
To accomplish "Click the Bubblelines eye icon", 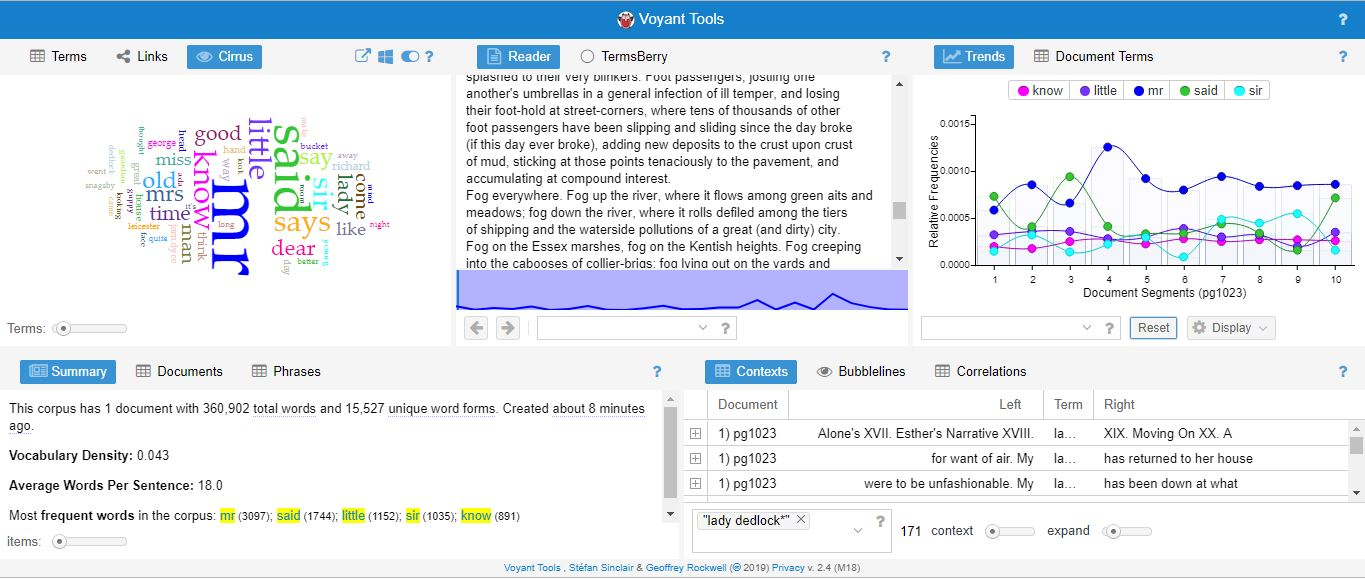I will pyautogui.click(x=825, y=371).
